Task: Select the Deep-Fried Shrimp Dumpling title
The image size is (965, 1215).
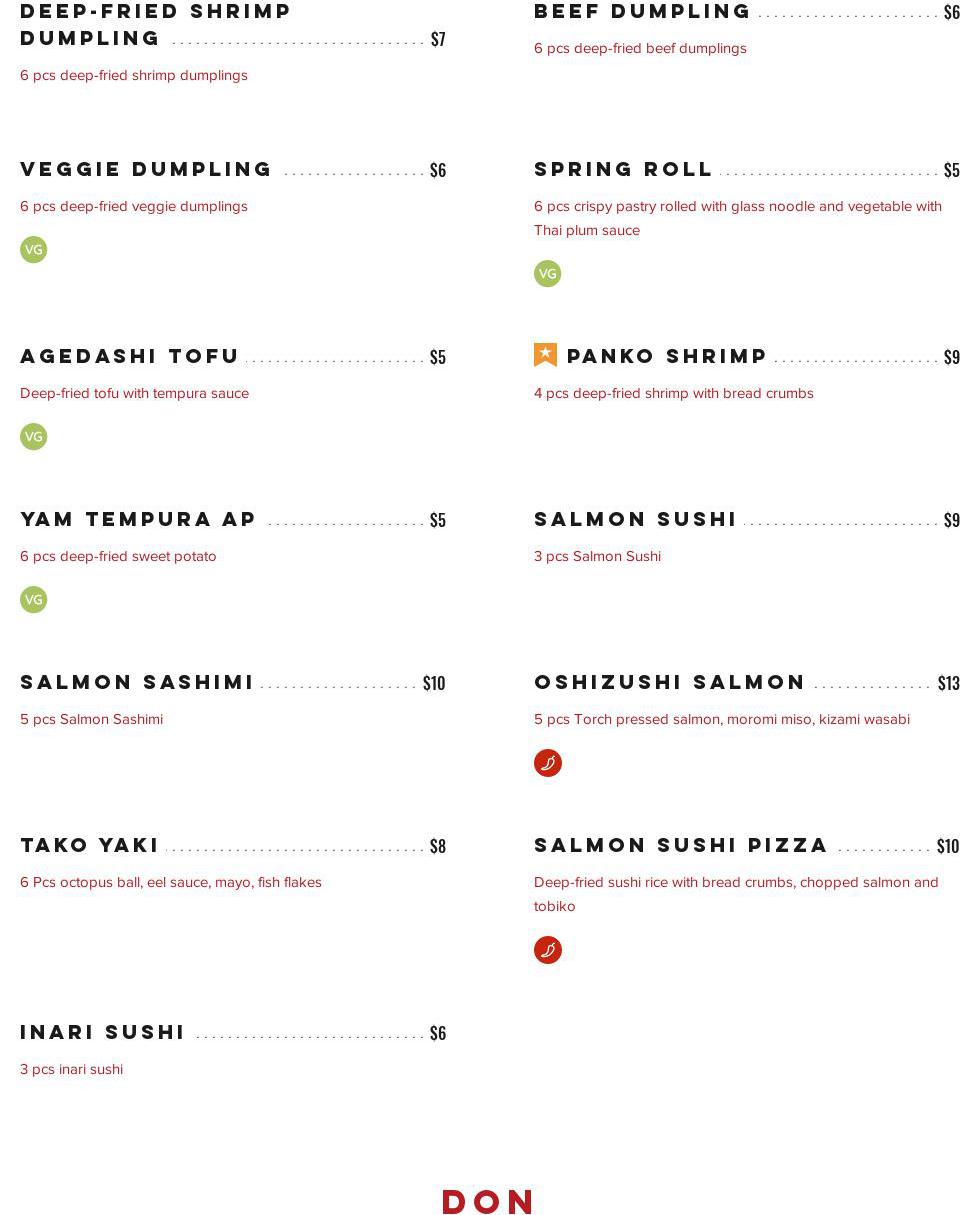Action: [x=155, y=25]
